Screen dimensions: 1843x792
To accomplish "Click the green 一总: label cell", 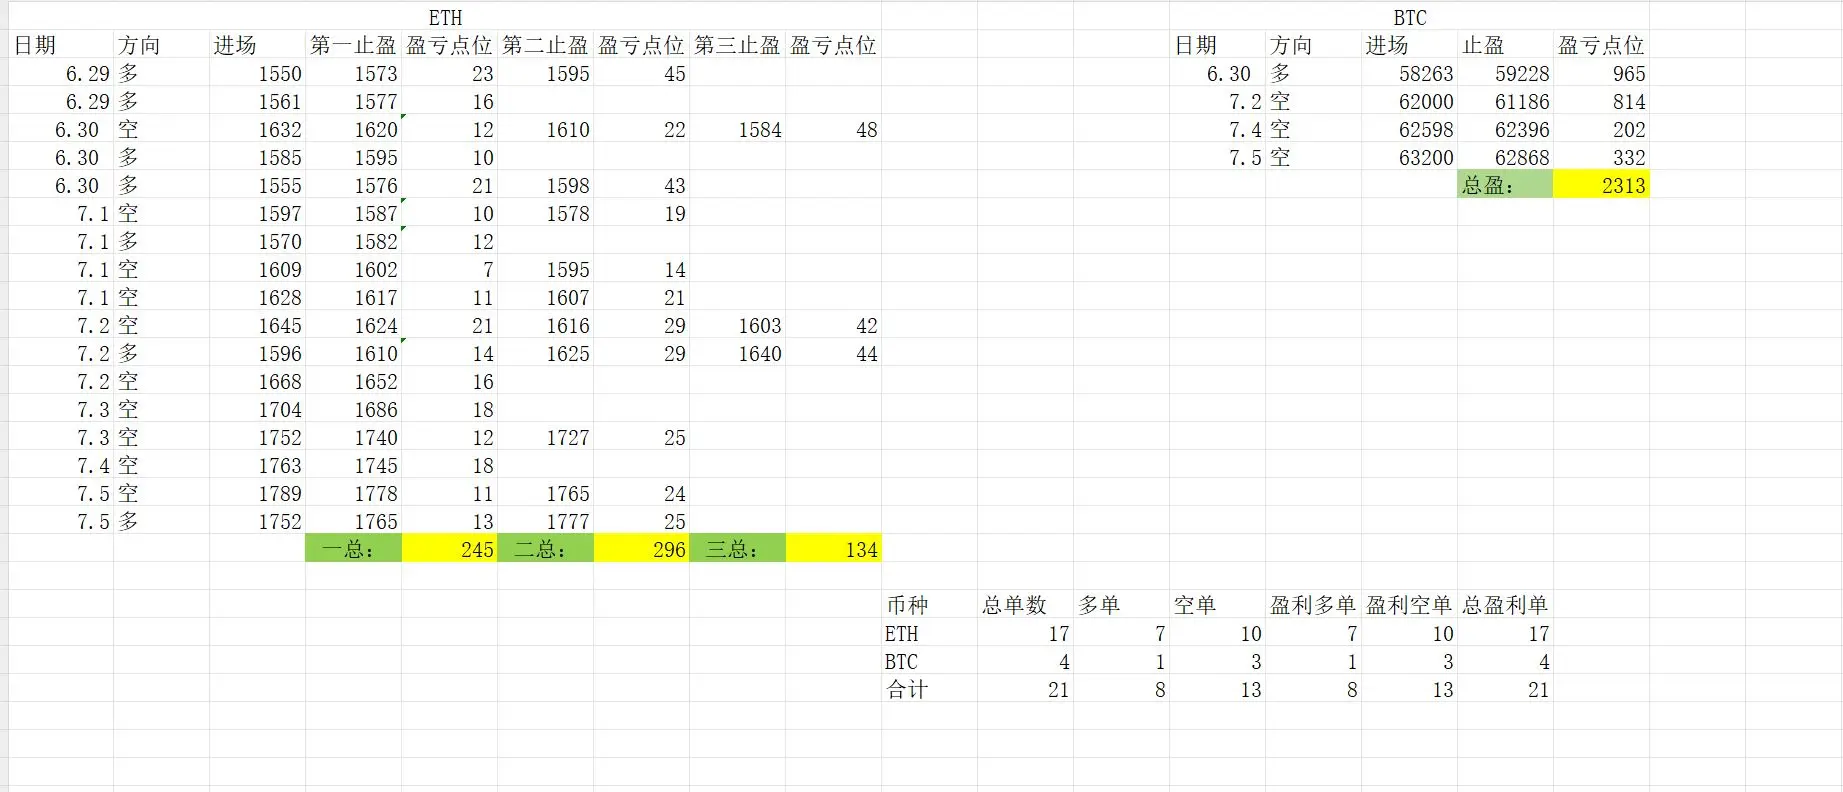I will (x=353, y=549).
